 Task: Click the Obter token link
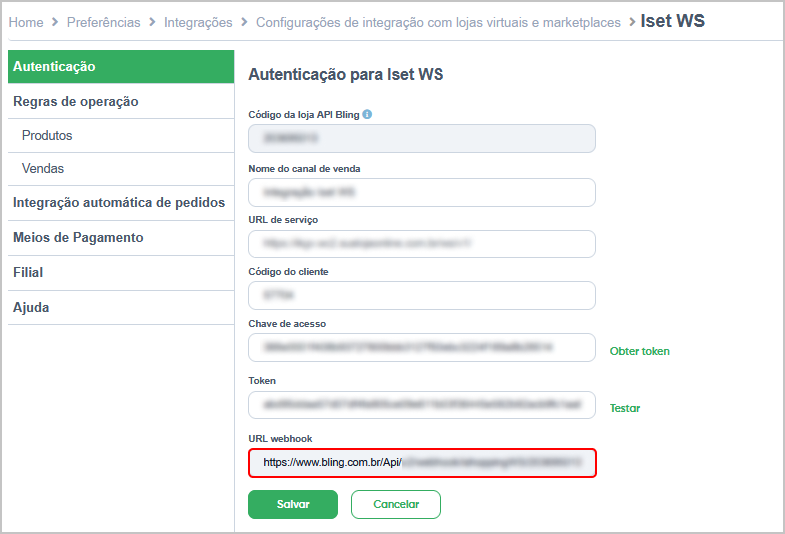click(639, 351)
